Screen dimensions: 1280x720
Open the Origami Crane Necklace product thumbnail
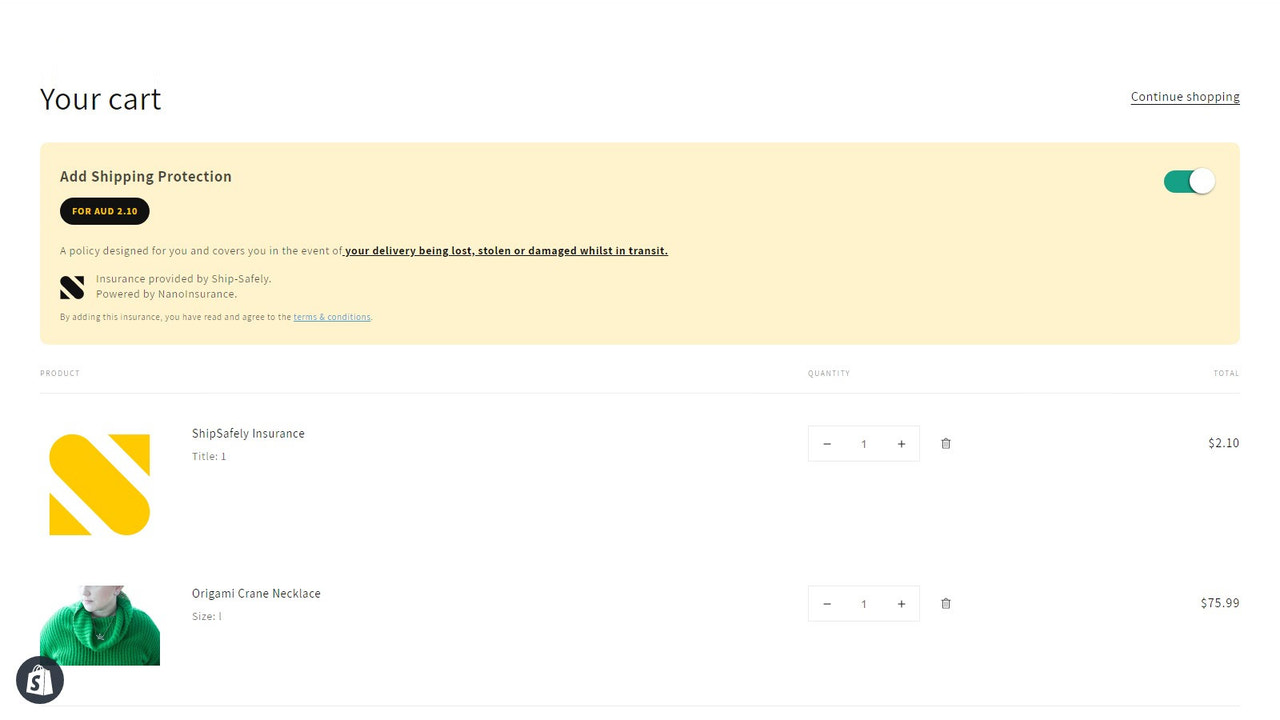[x=99, y=625]
